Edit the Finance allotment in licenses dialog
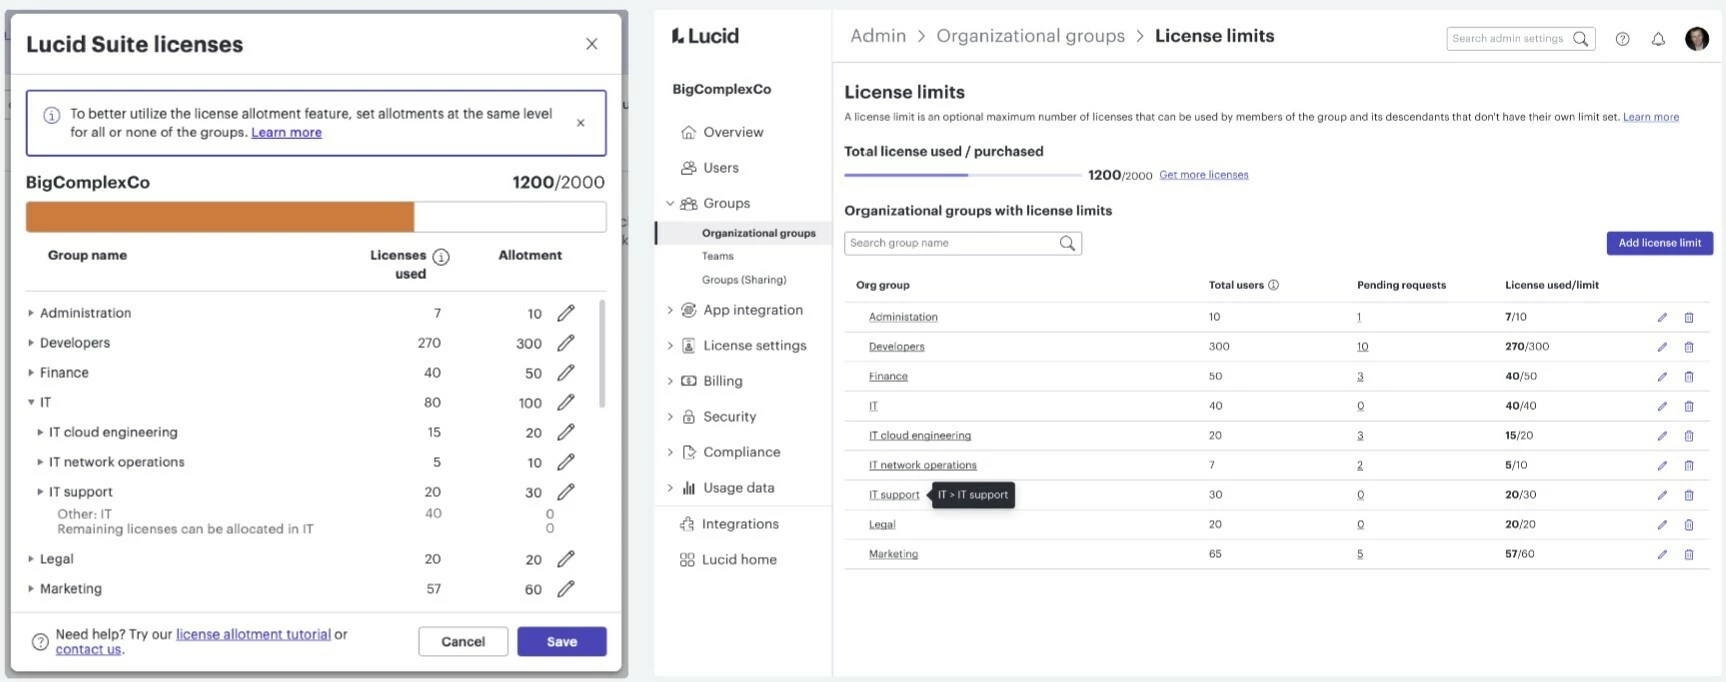 coord(566,373)
